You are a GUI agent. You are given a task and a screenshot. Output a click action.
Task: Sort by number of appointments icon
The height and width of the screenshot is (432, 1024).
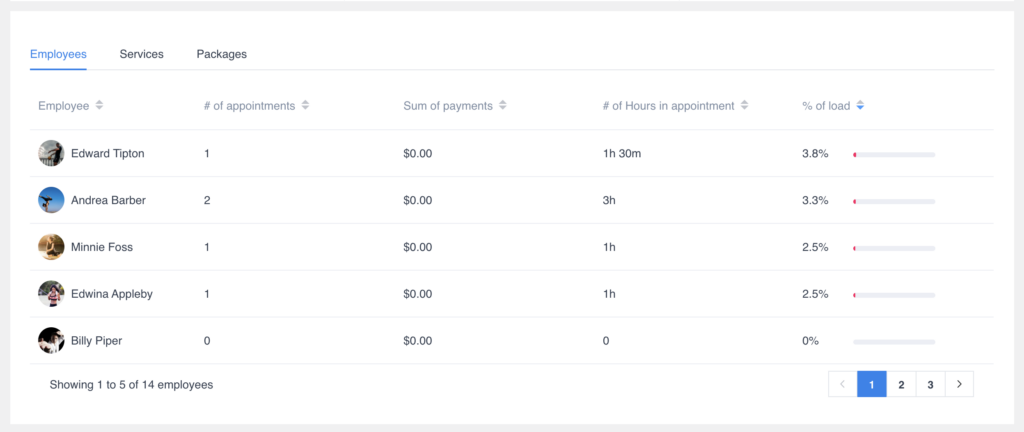pos(305,105)
